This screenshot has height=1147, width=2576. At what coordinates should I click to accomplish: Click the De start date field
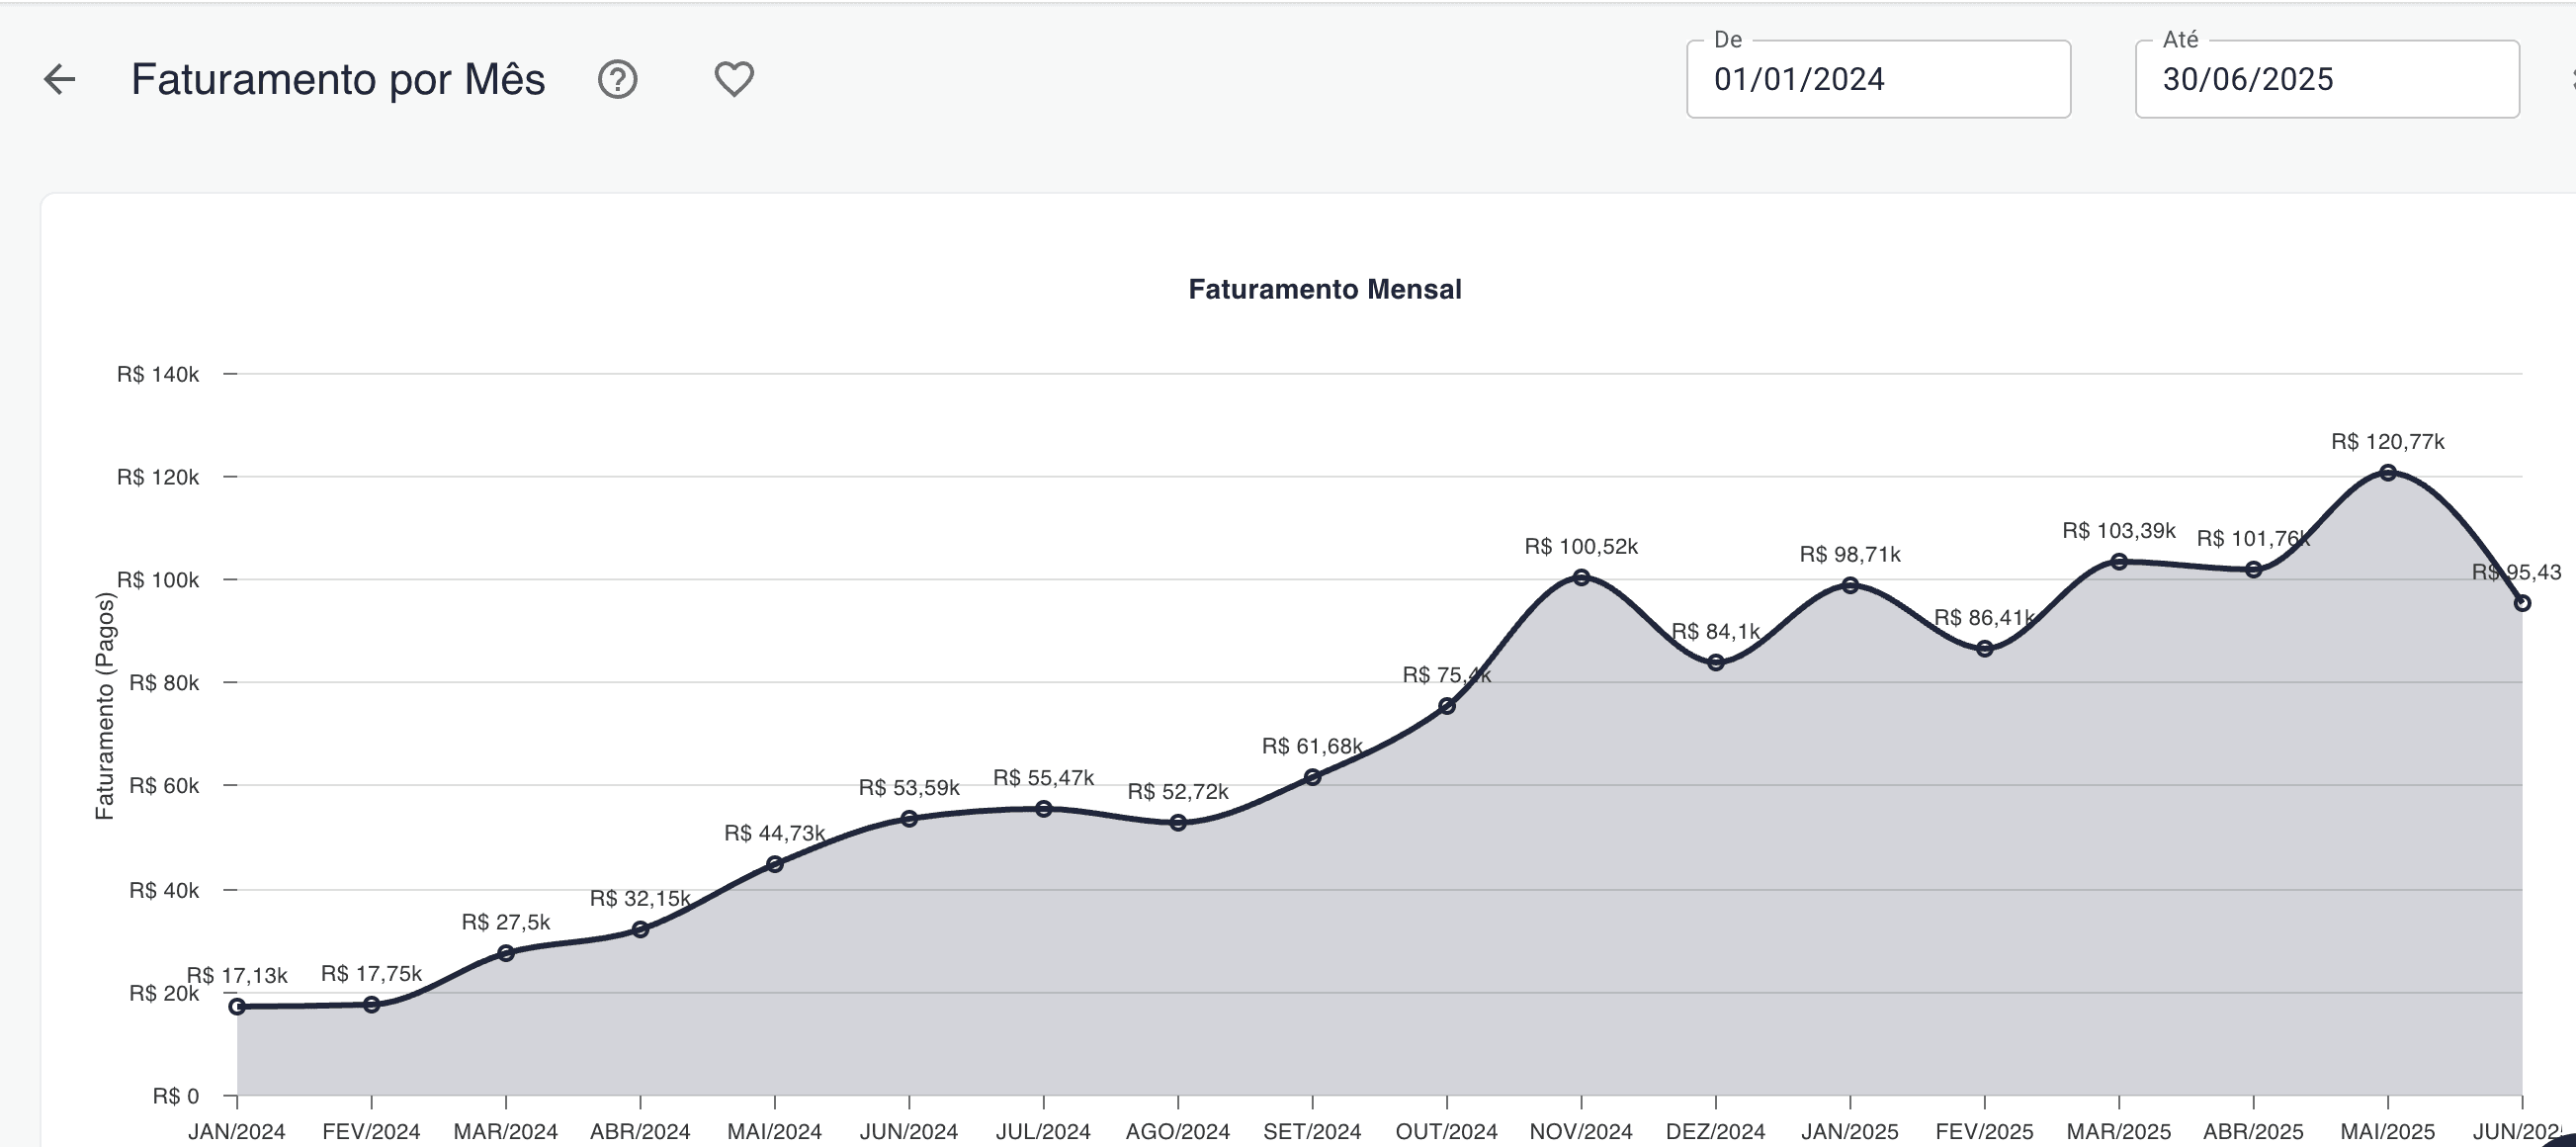click(x=1877, y=80)
